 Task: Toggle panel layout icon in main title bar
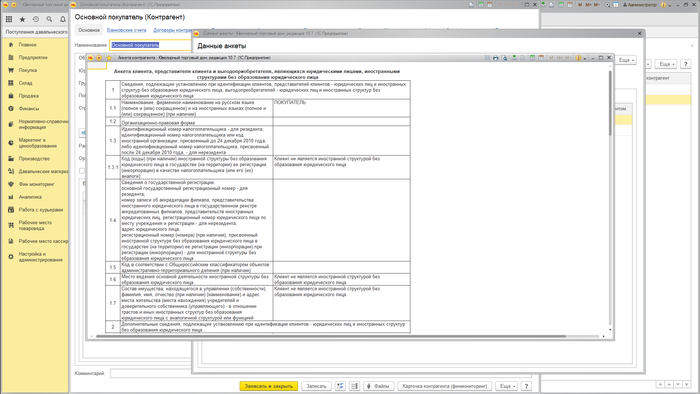616,4
